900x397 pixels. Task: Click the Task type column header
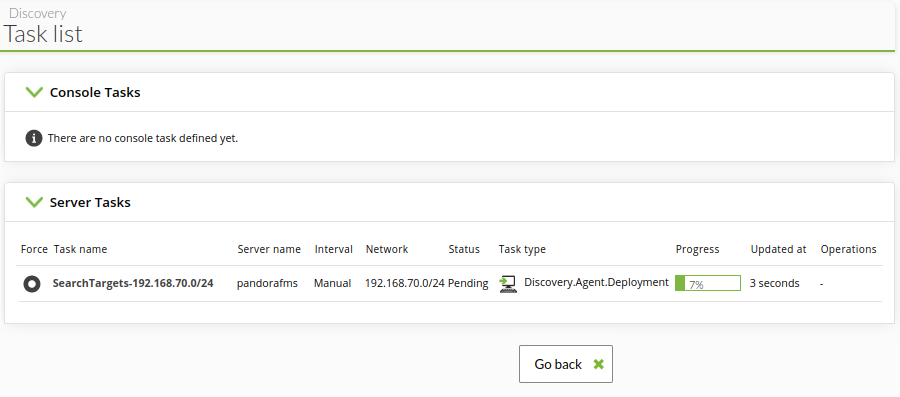pyautogui.click(x=522, y=249)
